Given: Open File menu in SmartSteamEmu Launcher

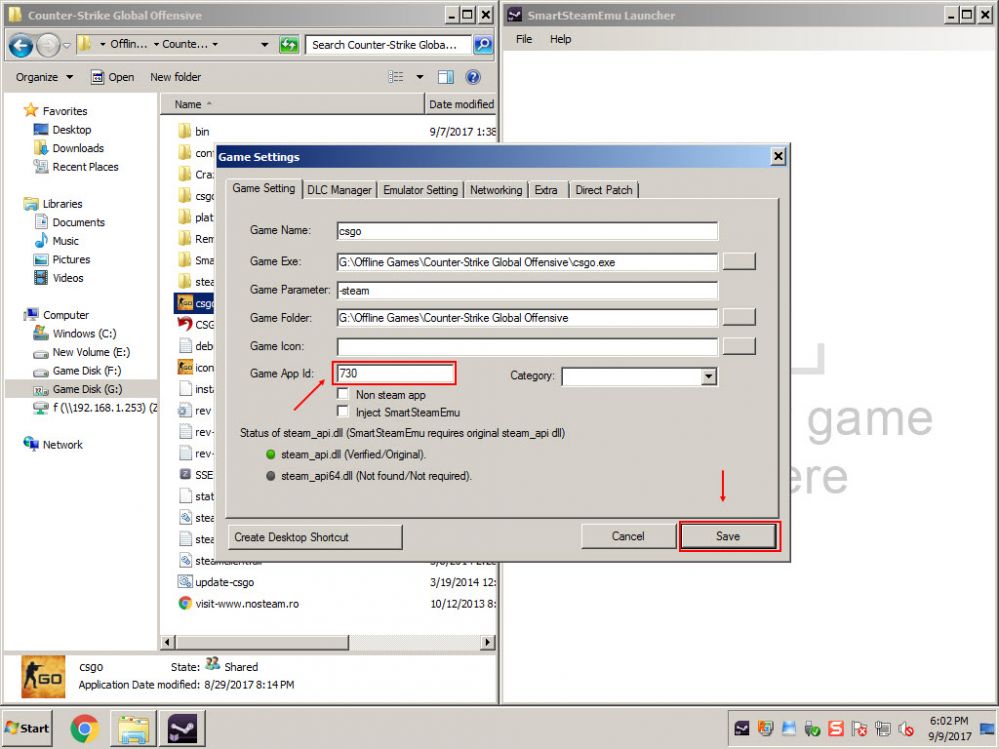Looking at the screenshot, I should coord(524,39).
